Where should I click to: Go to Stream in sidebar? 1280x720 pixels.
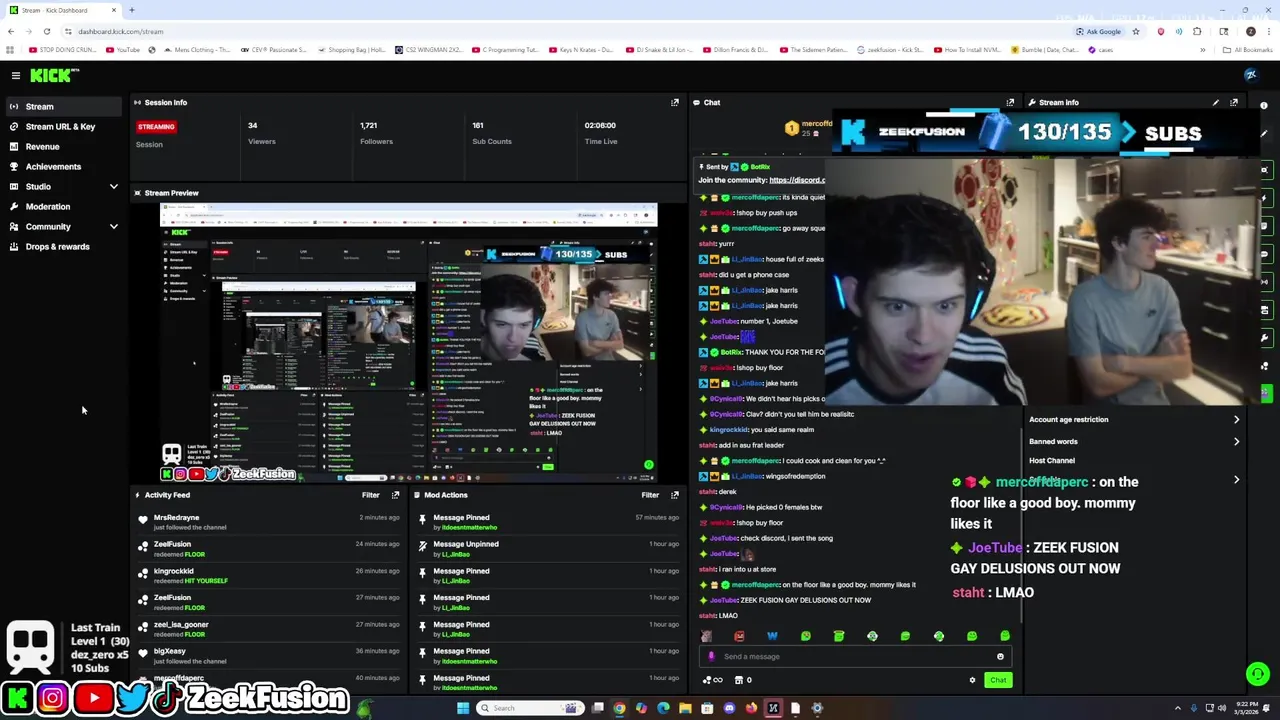(x=62, y=106)
